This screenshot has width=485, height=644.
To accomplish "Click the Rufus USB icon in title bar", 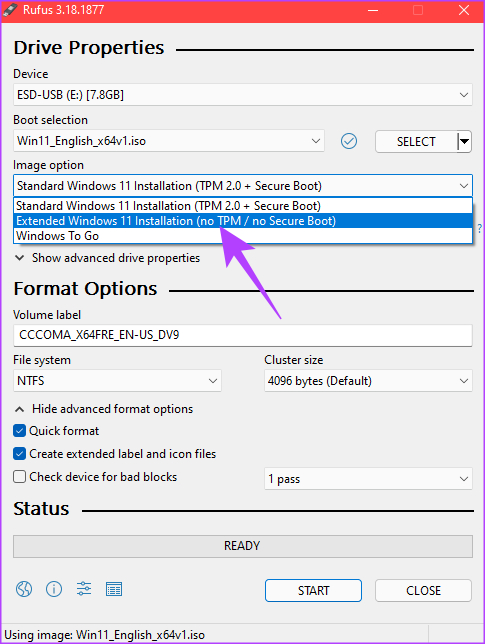I will (9, 9).
